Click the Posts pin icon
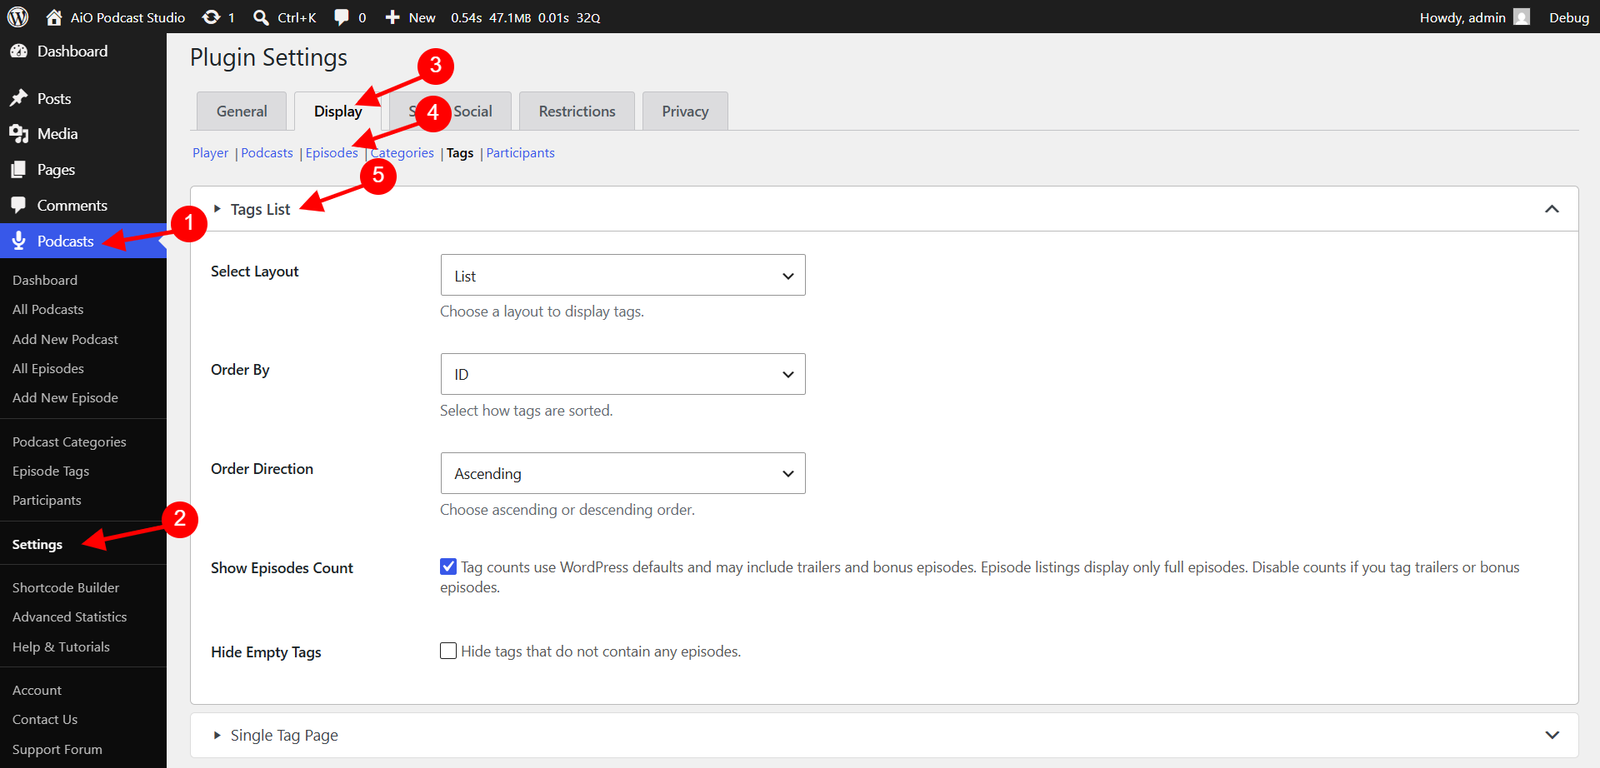Screen dimensions: 1600x768 click(18, 98)
